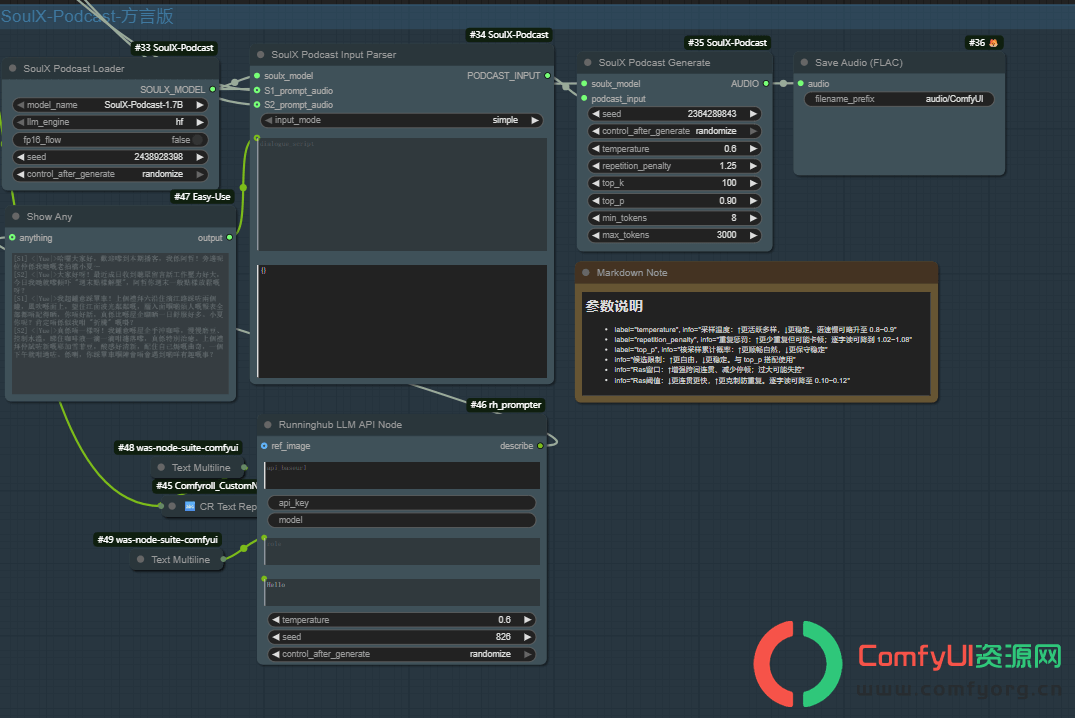Collapse the Runninghub LLM API Node dot
The width and height of the screenshot is (1075, 718).
(268, 425)
